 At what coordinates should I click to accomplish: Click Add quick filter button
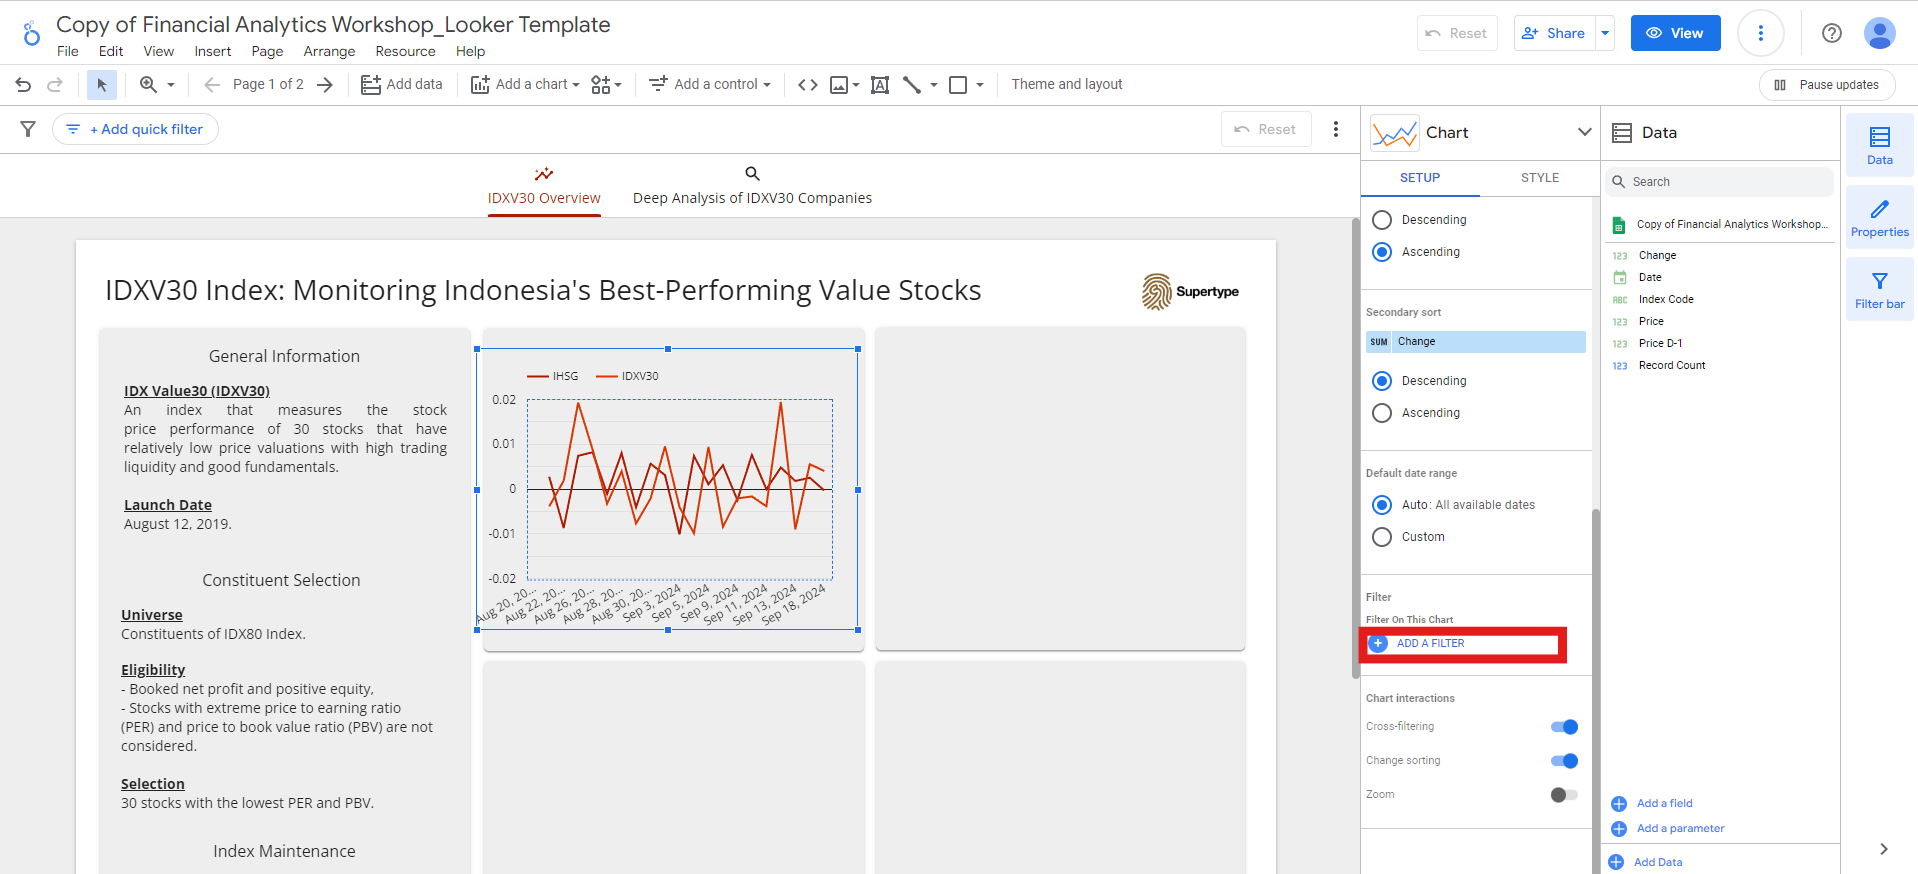pos(135,129)
